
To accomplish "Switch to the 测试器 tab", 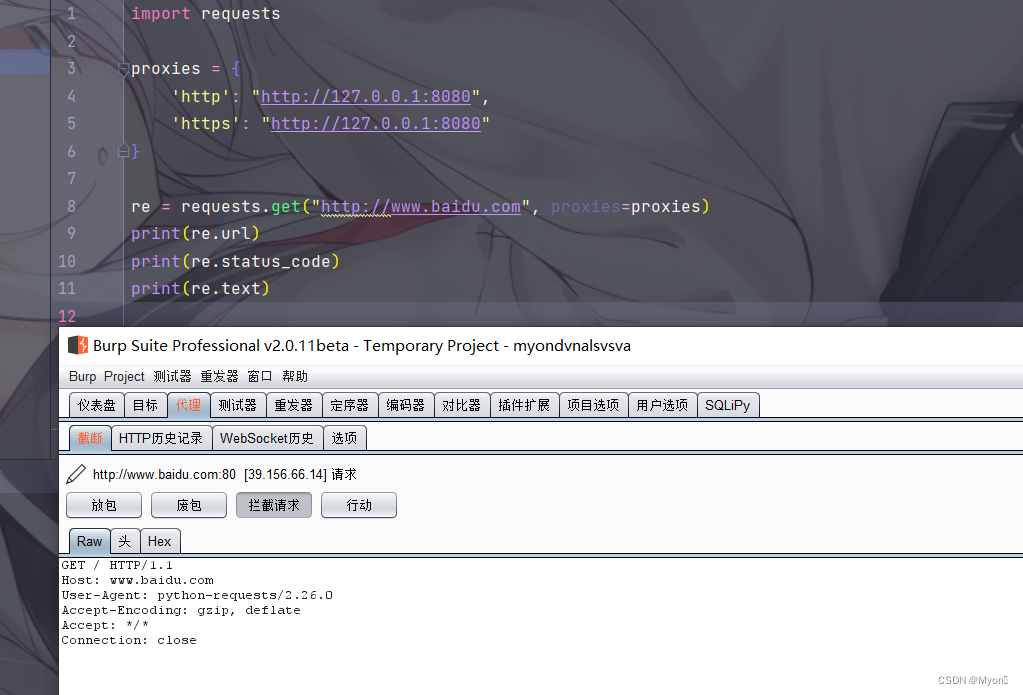I will click(x=237, y=405).
